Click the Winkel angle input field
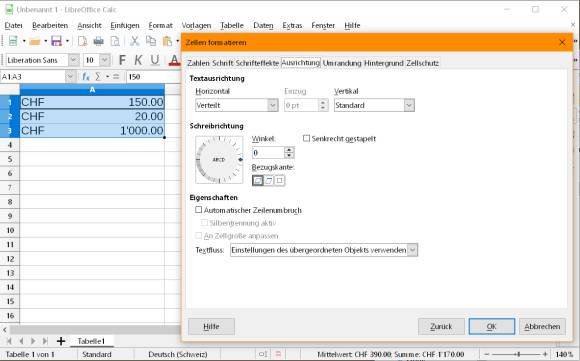 coord(268,152)
